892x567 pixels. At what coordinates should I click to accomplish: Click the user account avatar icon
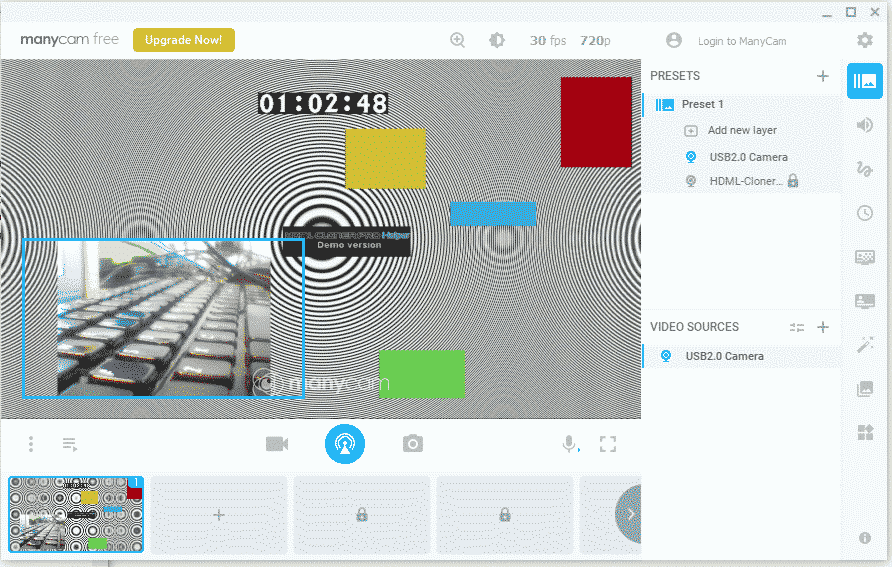674,40
